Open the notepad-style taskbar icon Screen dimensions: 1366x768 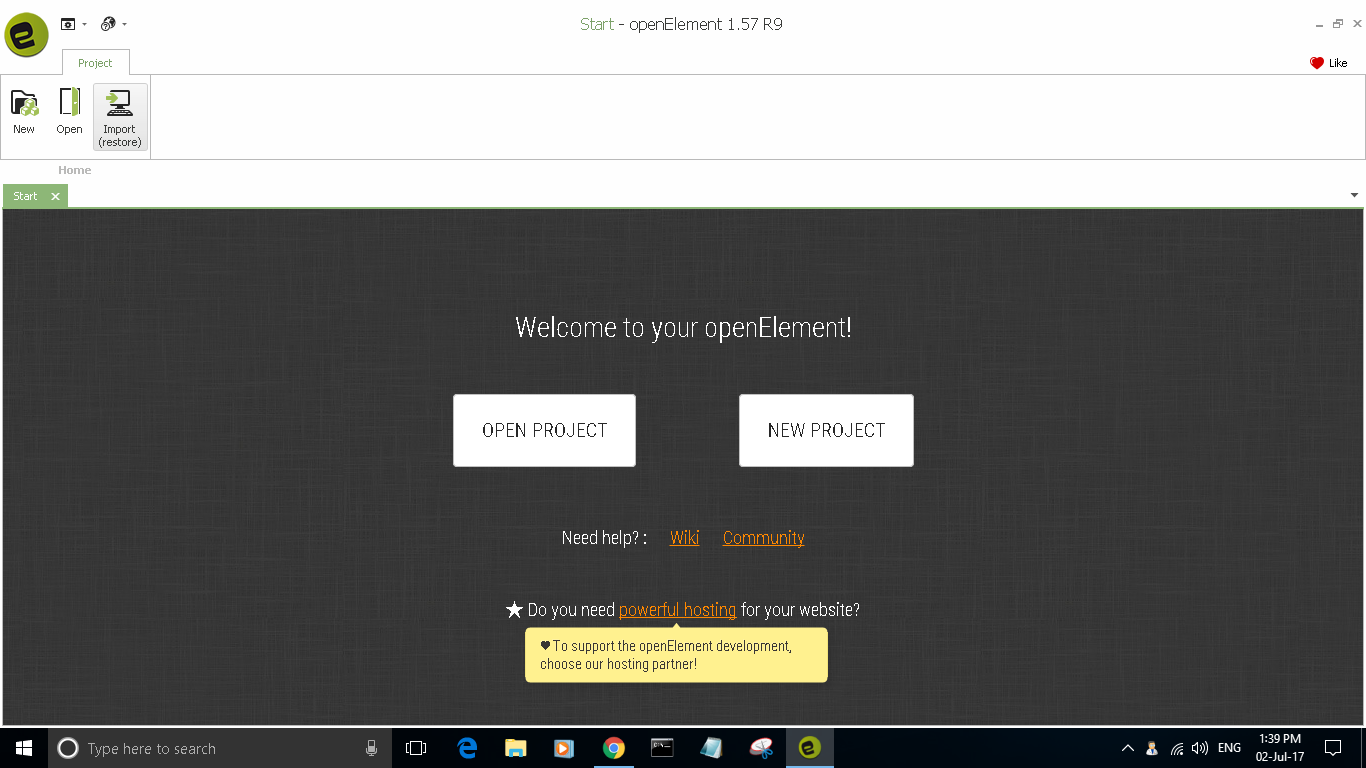tap(711, 748)
